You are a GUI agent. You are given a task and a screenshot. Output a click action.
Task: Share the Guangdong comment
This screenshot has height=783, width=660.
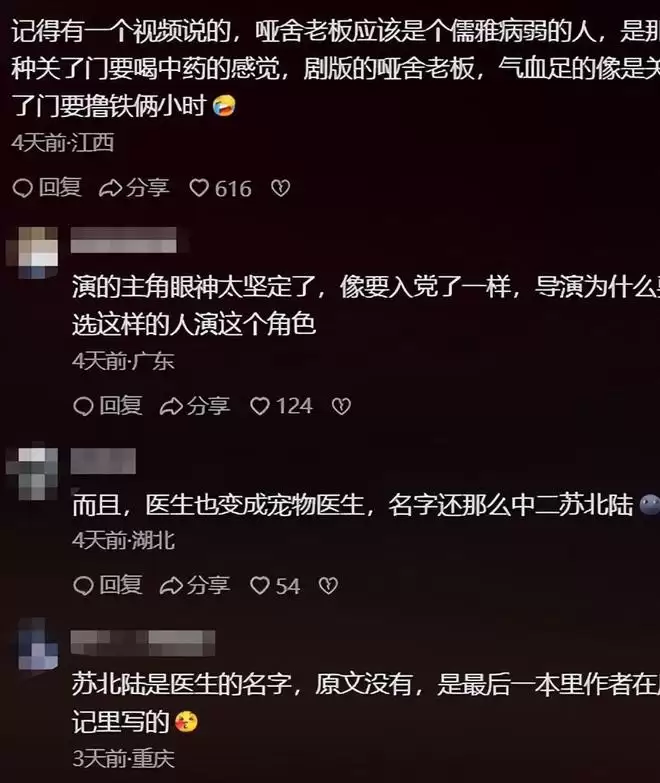[x=195, y=406]
